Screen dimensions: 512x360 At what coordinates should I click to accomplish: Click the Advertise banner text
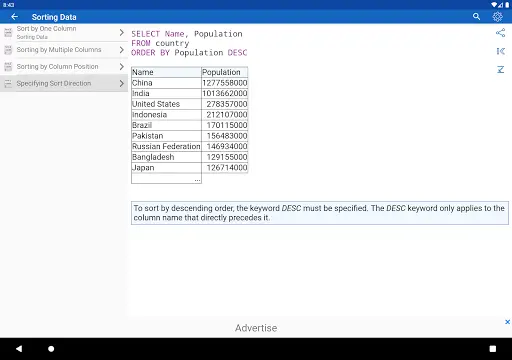click(x=256, y=328)
